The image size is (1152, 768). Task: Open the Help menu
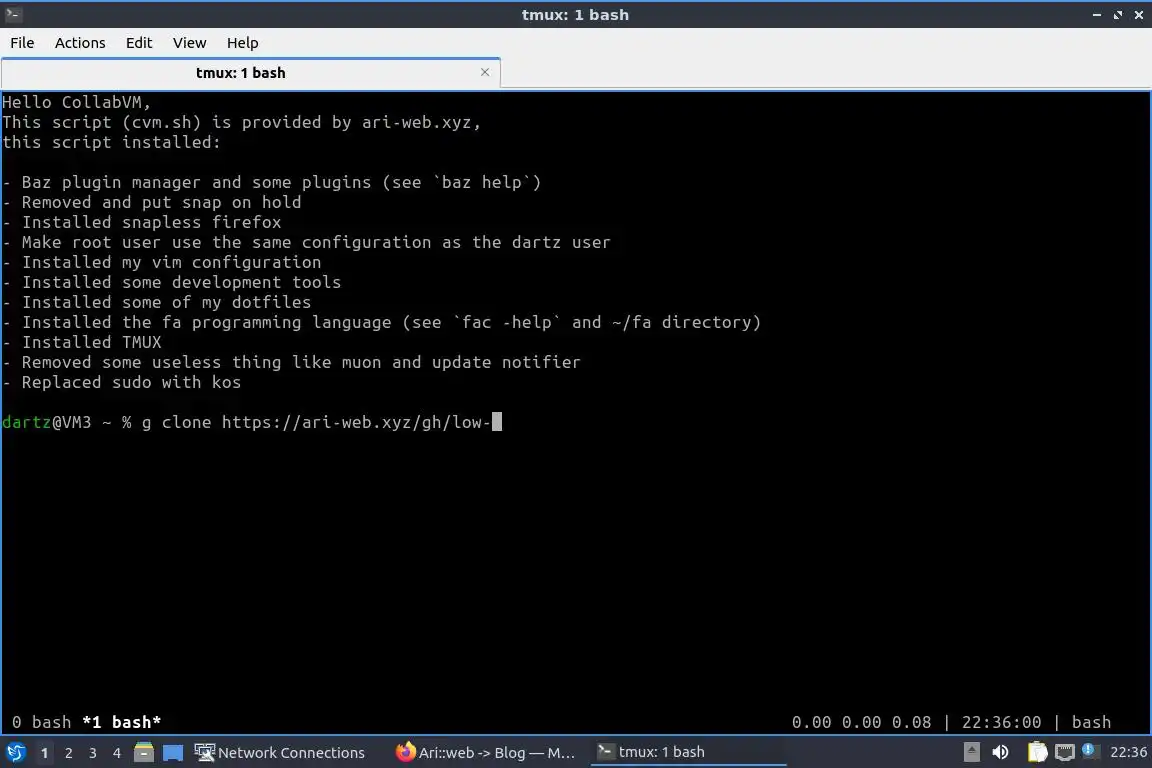(242, 43)
